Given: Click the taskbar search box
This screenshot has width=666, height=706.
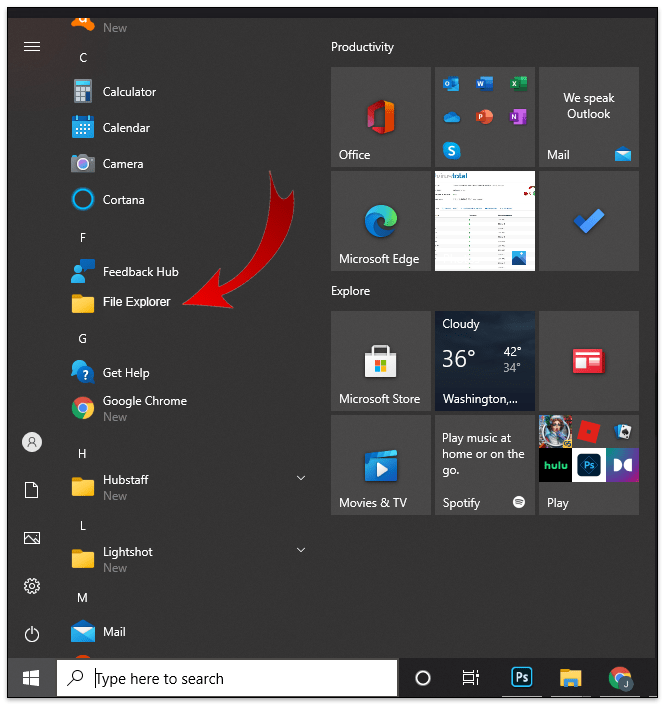Looking at the screenshot, I should point(227,678).
